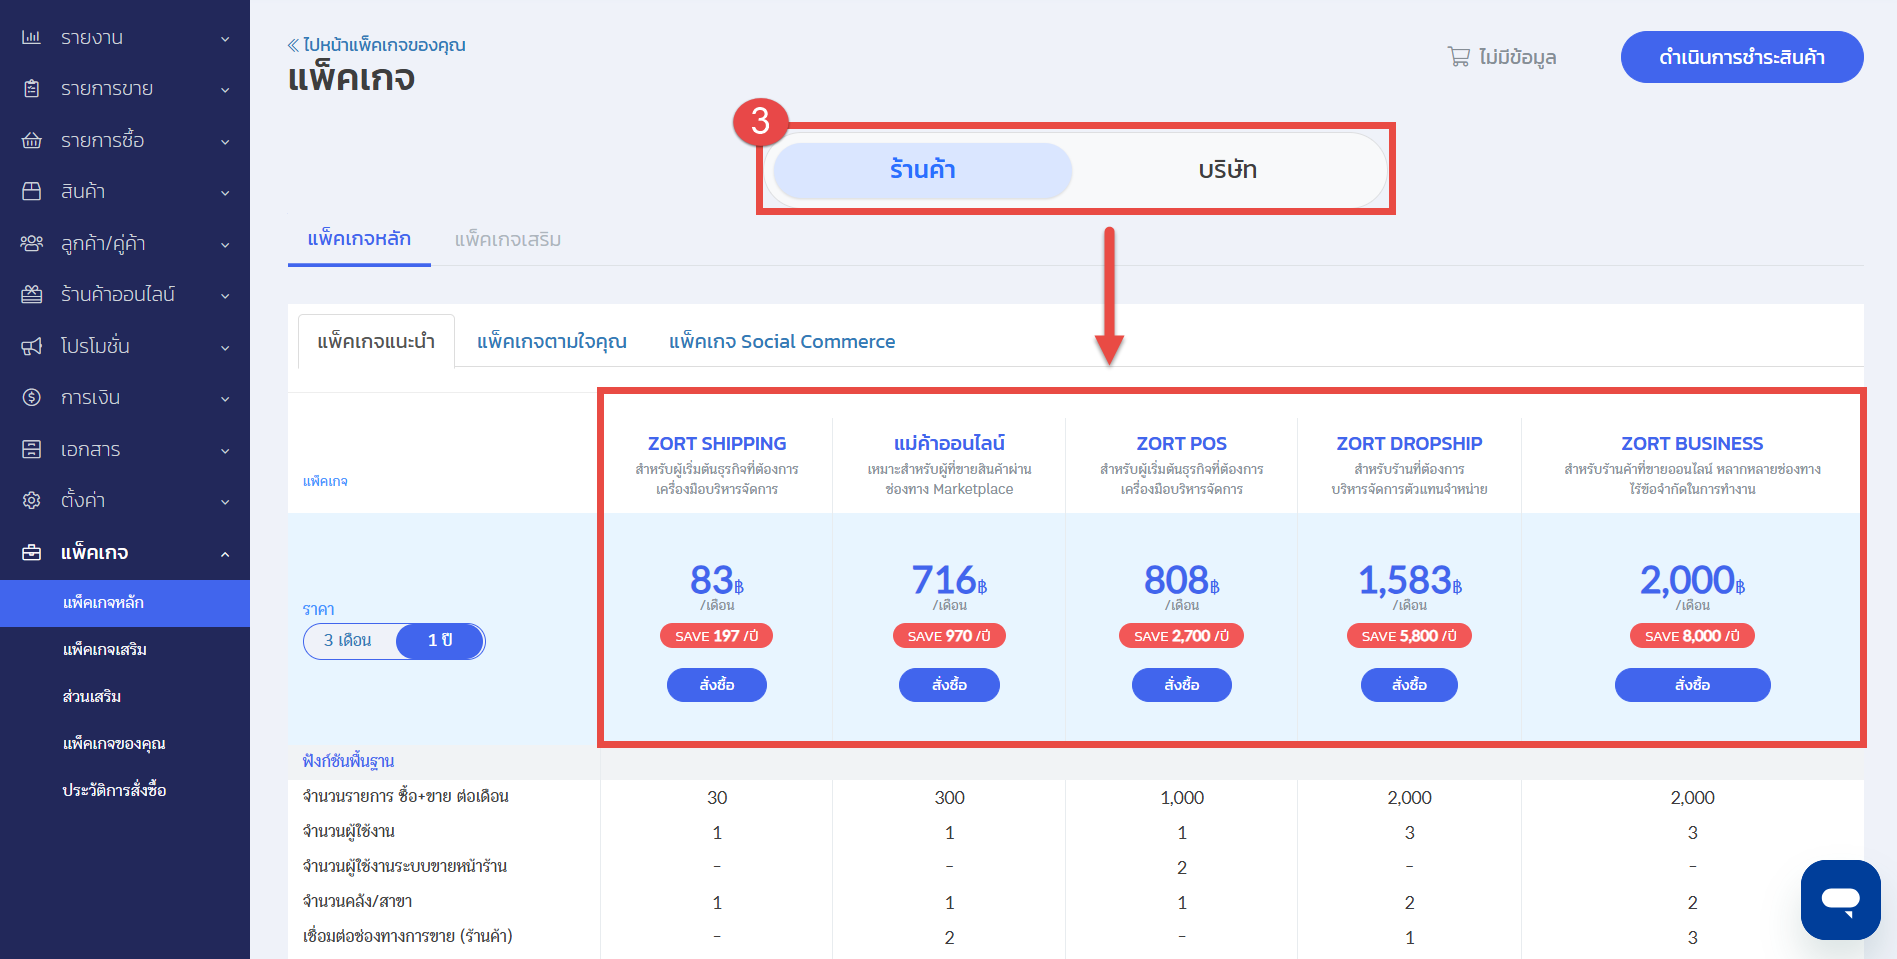
Task: Switch to บริษัท package type
Action: pyautogui.click(x=1227, y=170)
